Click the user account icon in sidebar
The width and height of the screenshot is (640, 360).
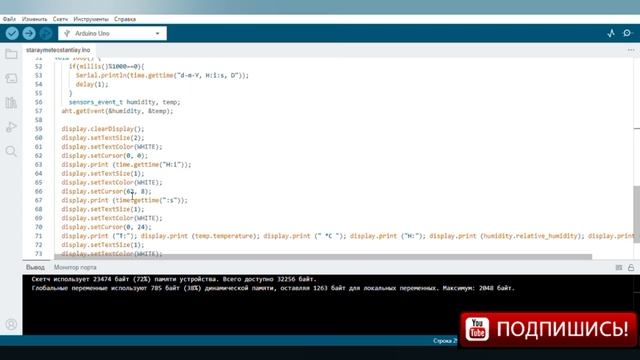click(x=11, y=324)
